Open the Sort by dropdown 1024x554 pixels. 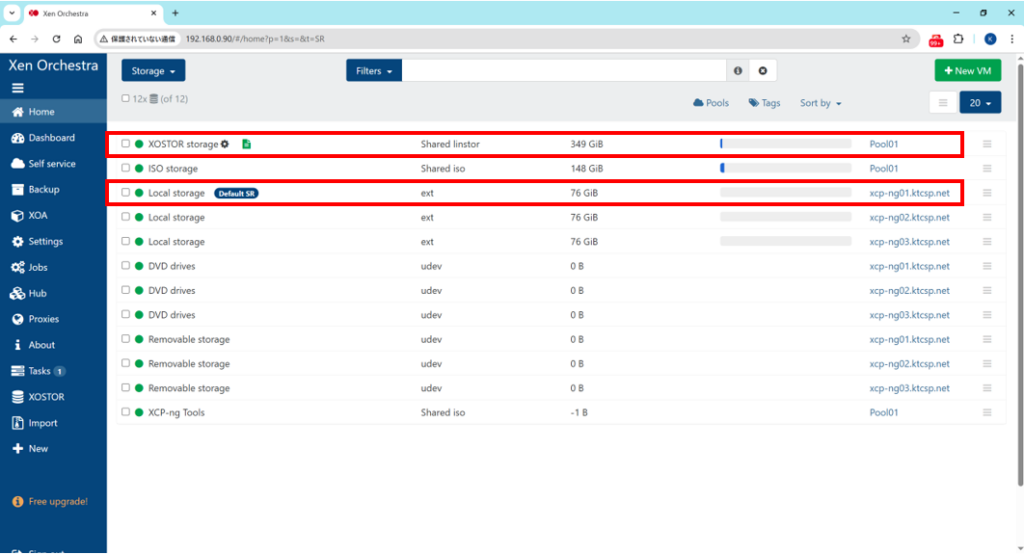click(820, 103)
